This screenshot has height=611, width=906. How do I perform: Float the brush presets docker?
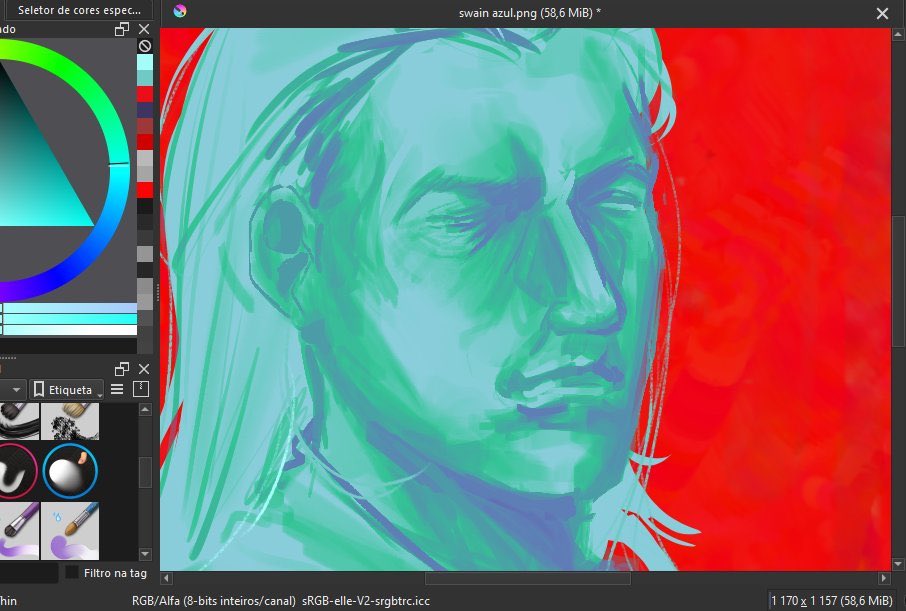pos(122,369)
